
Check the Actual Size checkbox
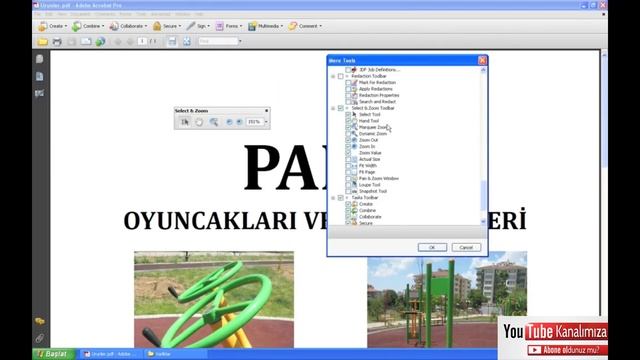tap(348, 159)
